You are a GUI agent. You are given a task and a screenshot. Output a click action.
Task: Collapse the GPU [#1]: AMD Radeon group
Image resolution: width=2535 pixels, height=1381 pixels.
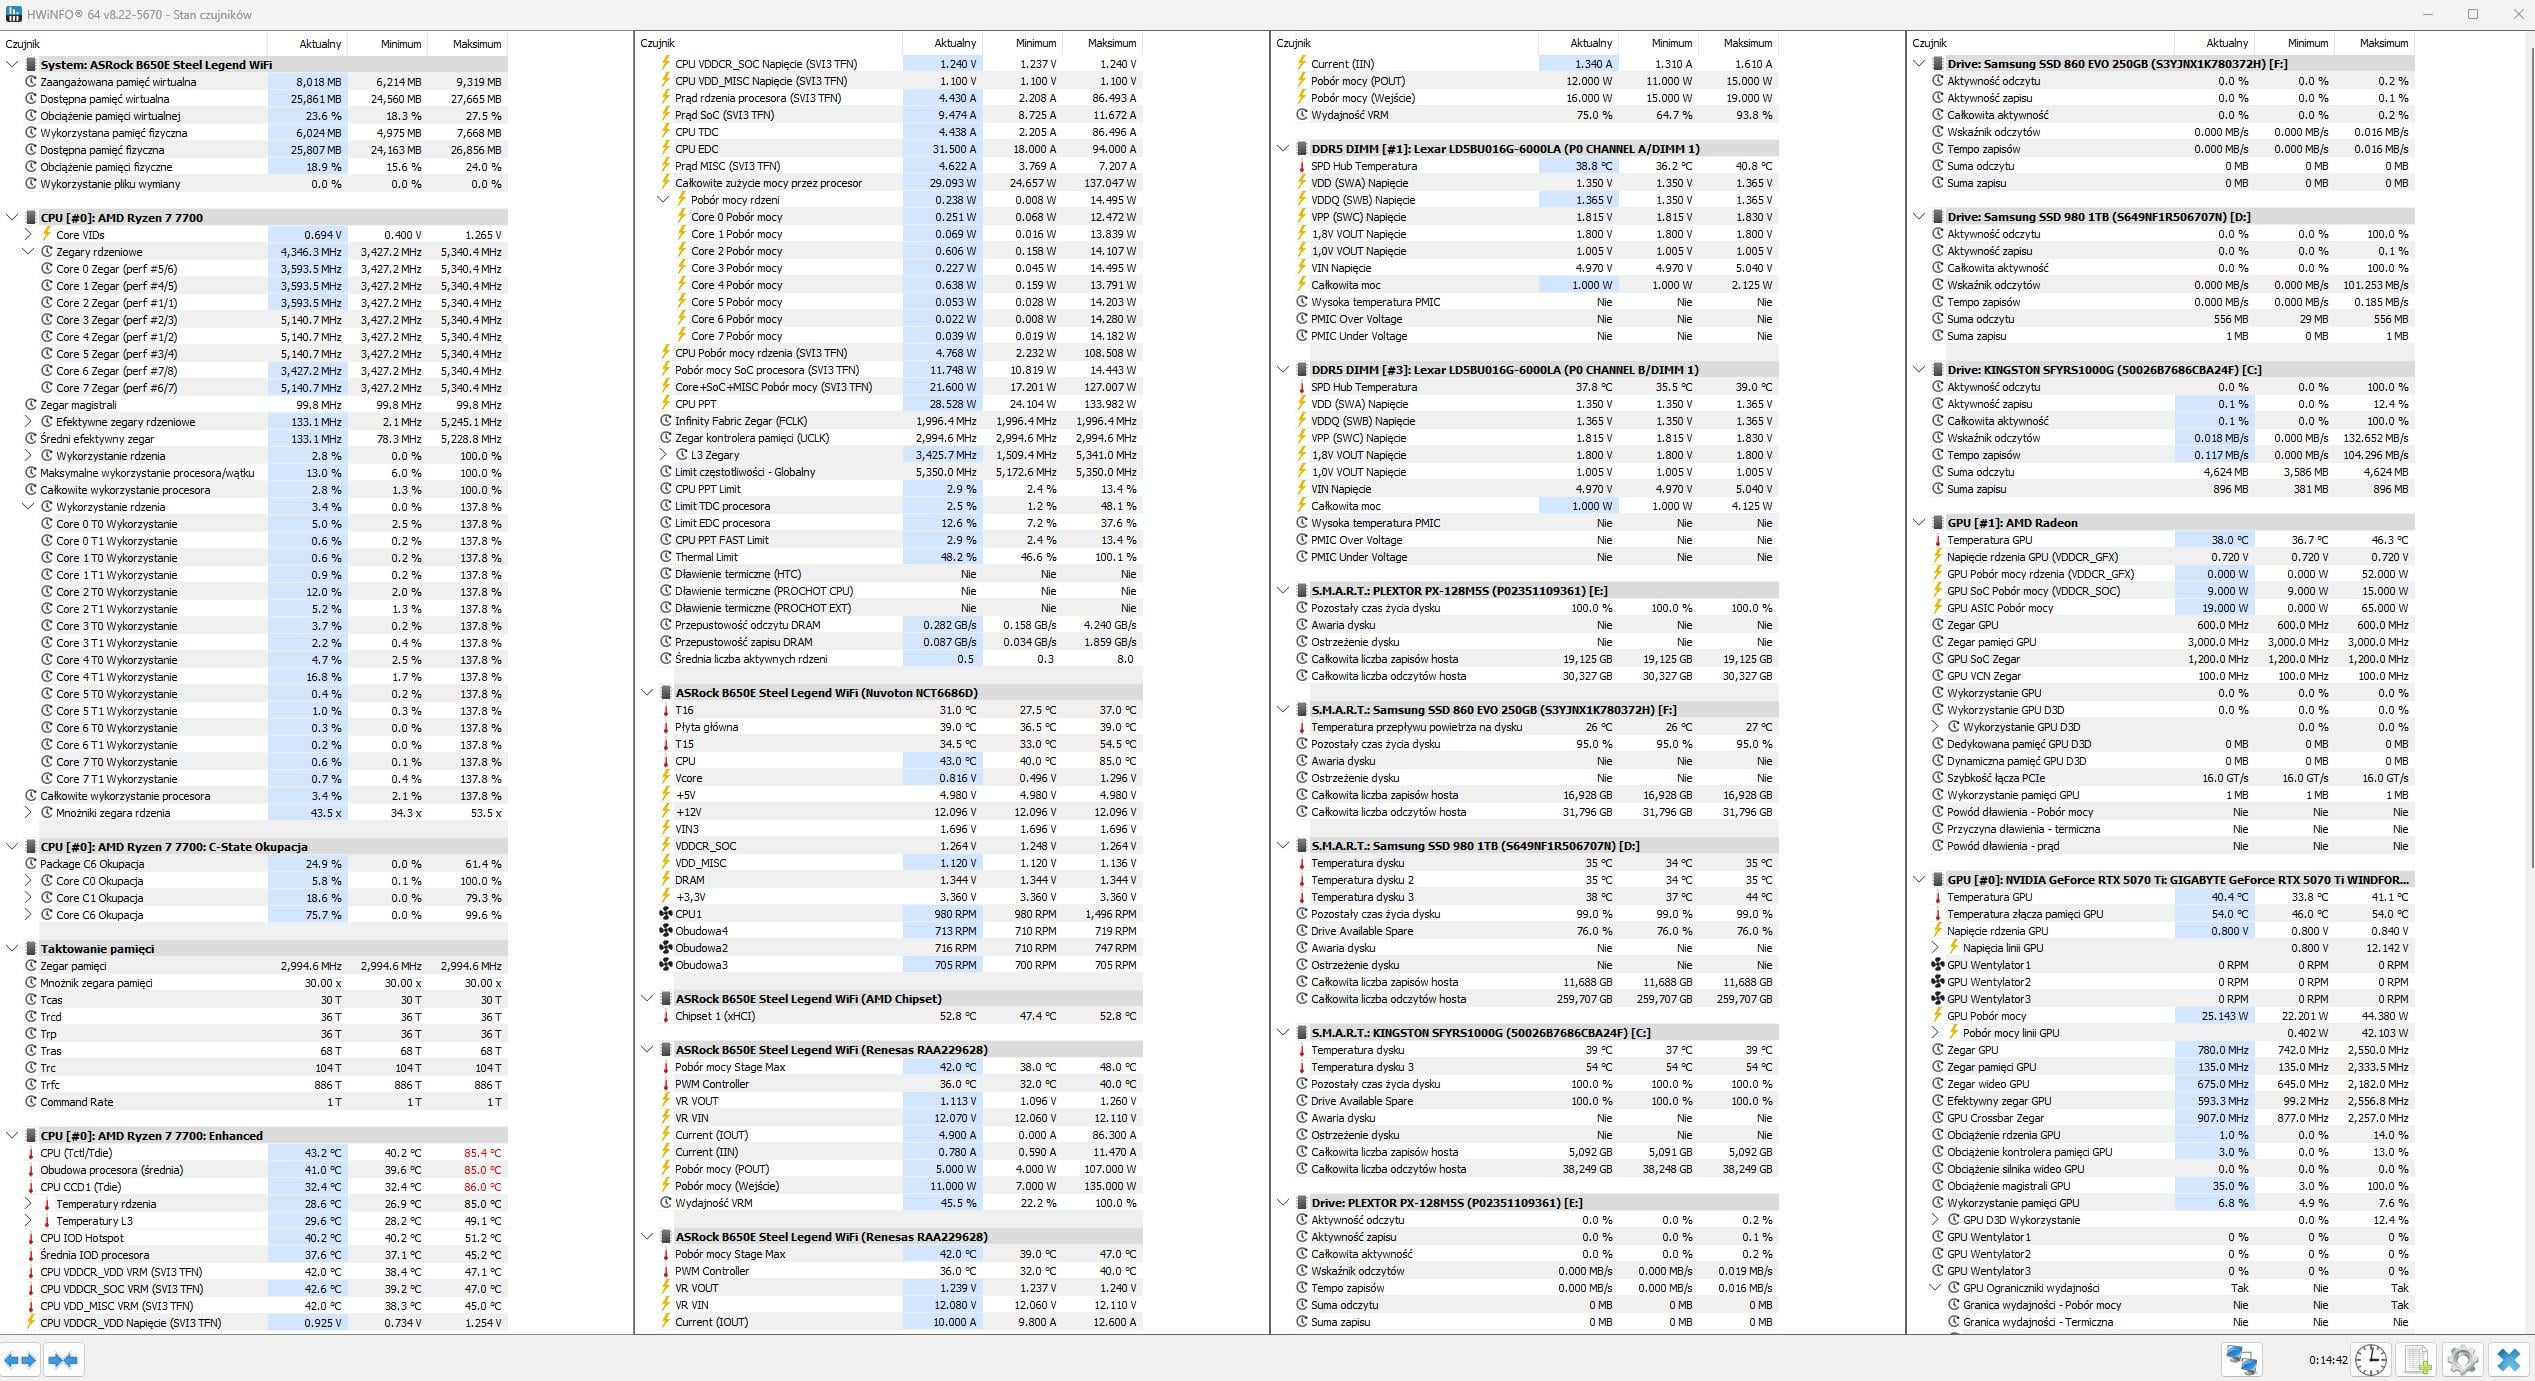(1919, 522)
